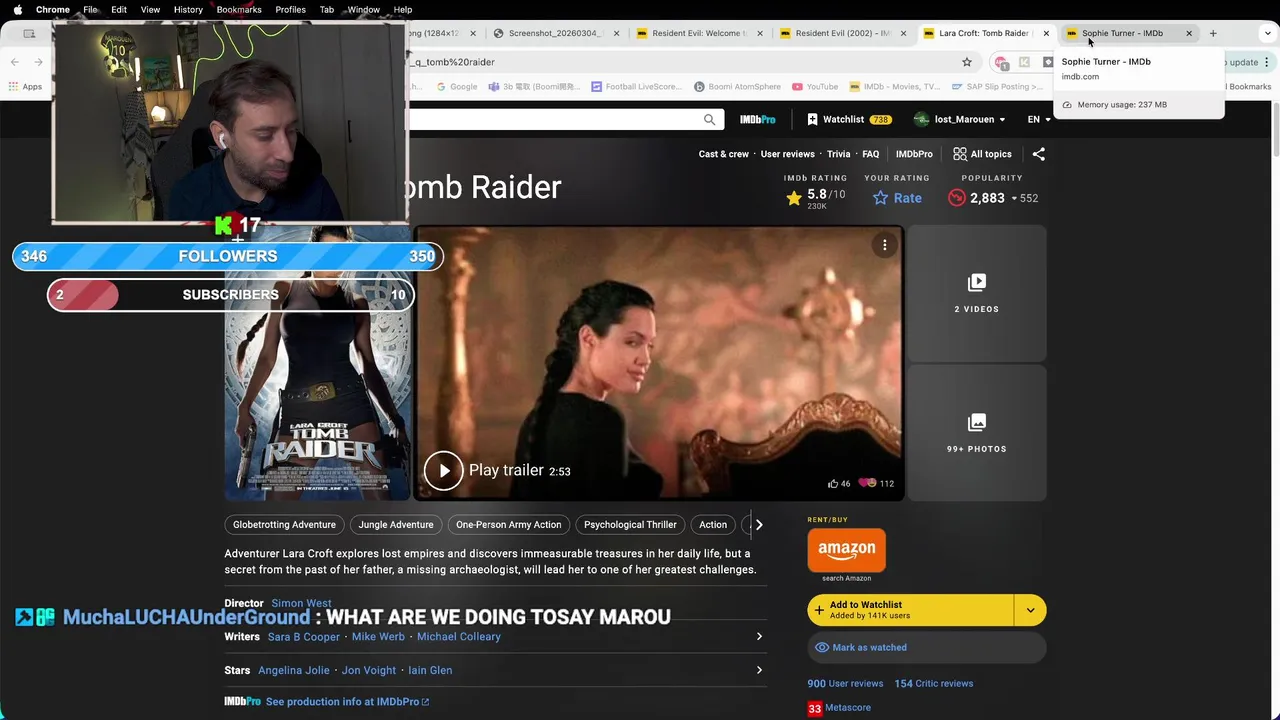Rate this title with blue star
This screenshot has width=1280, height=720.
(896, 198)
